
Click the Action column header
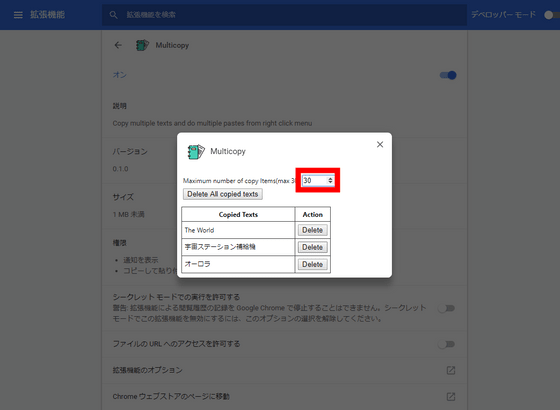pyautogui.click(x=312, y=214)
